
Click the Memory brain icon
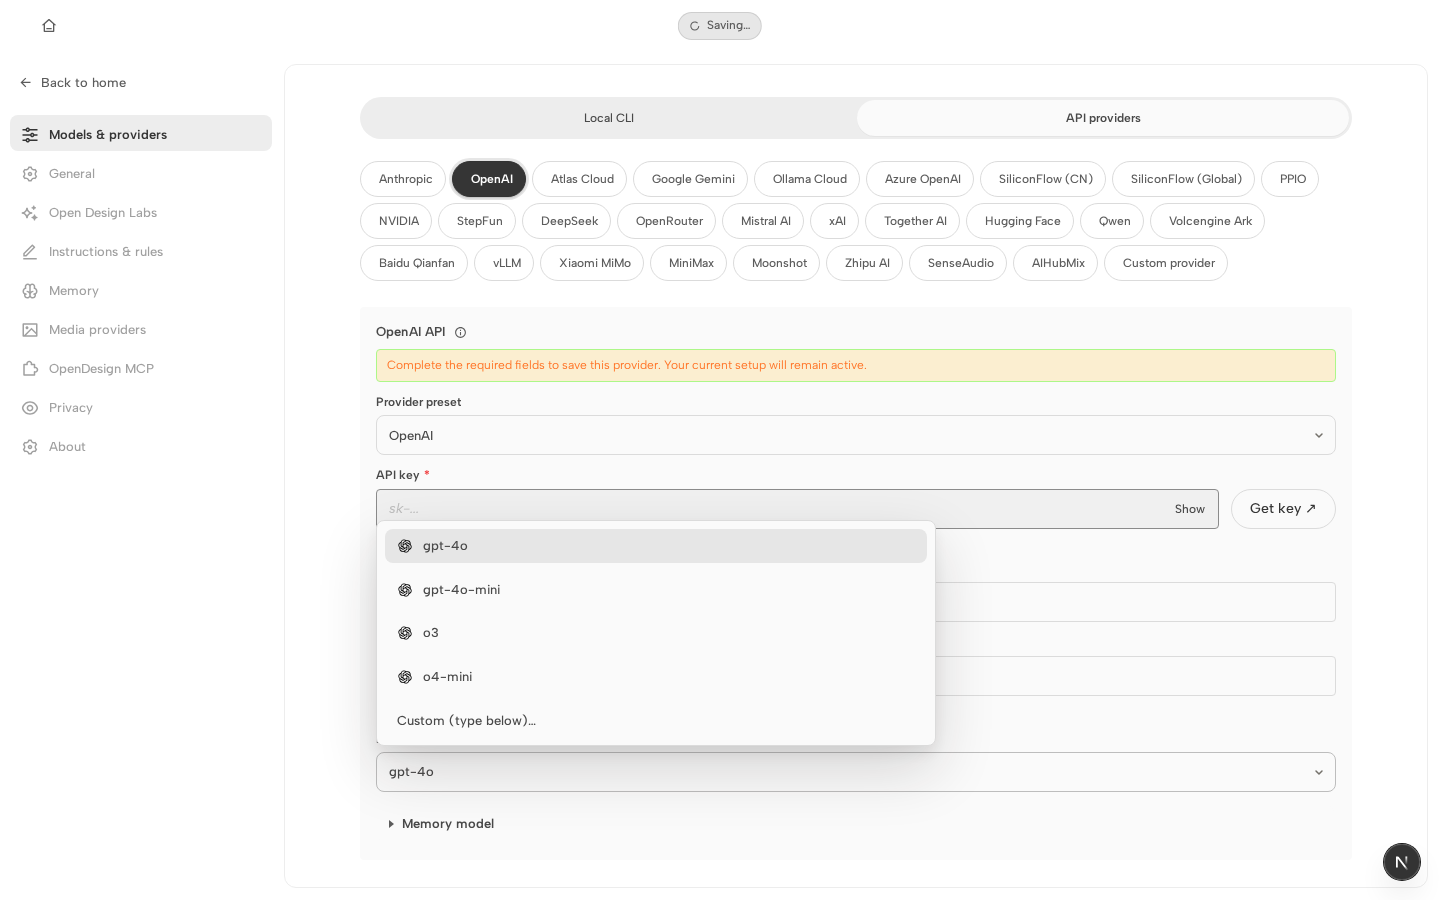pyautogui.click(x=30, y=291)
